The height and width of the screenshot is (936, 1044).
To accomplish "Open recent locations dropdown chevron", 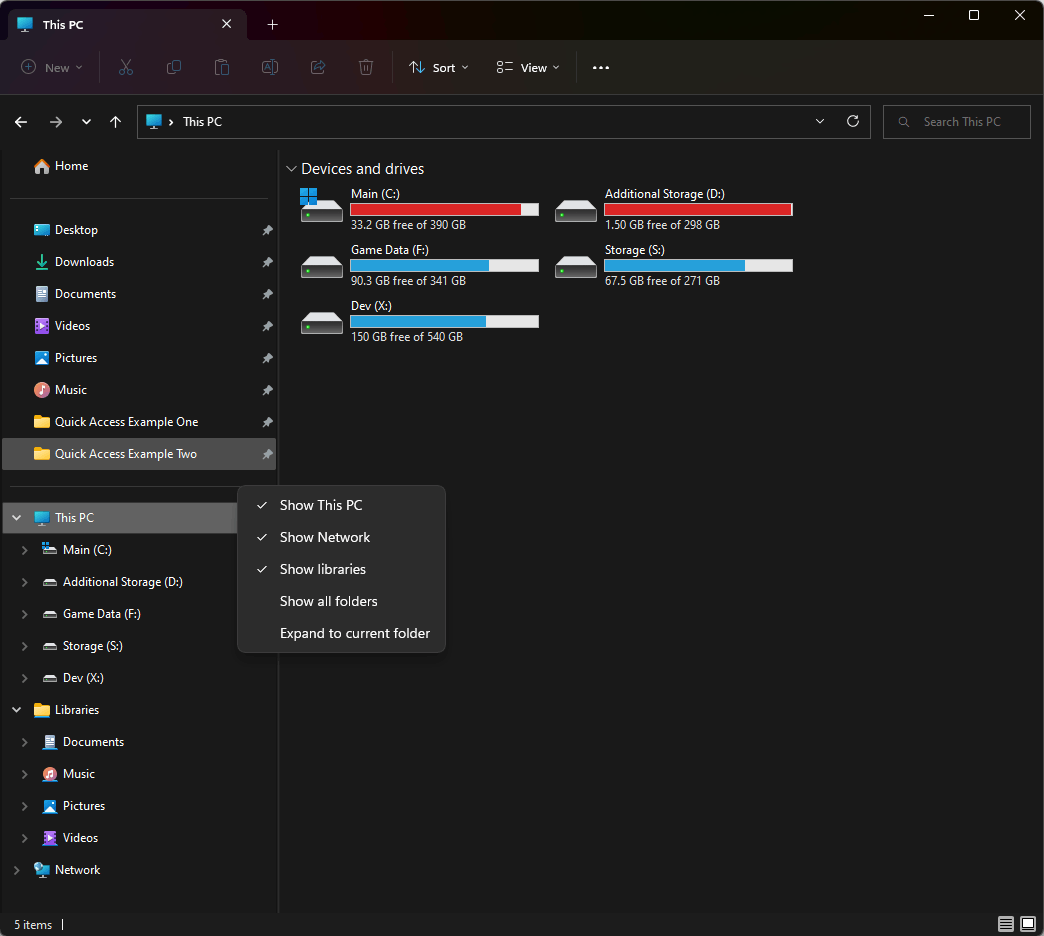I will point(86,122).
